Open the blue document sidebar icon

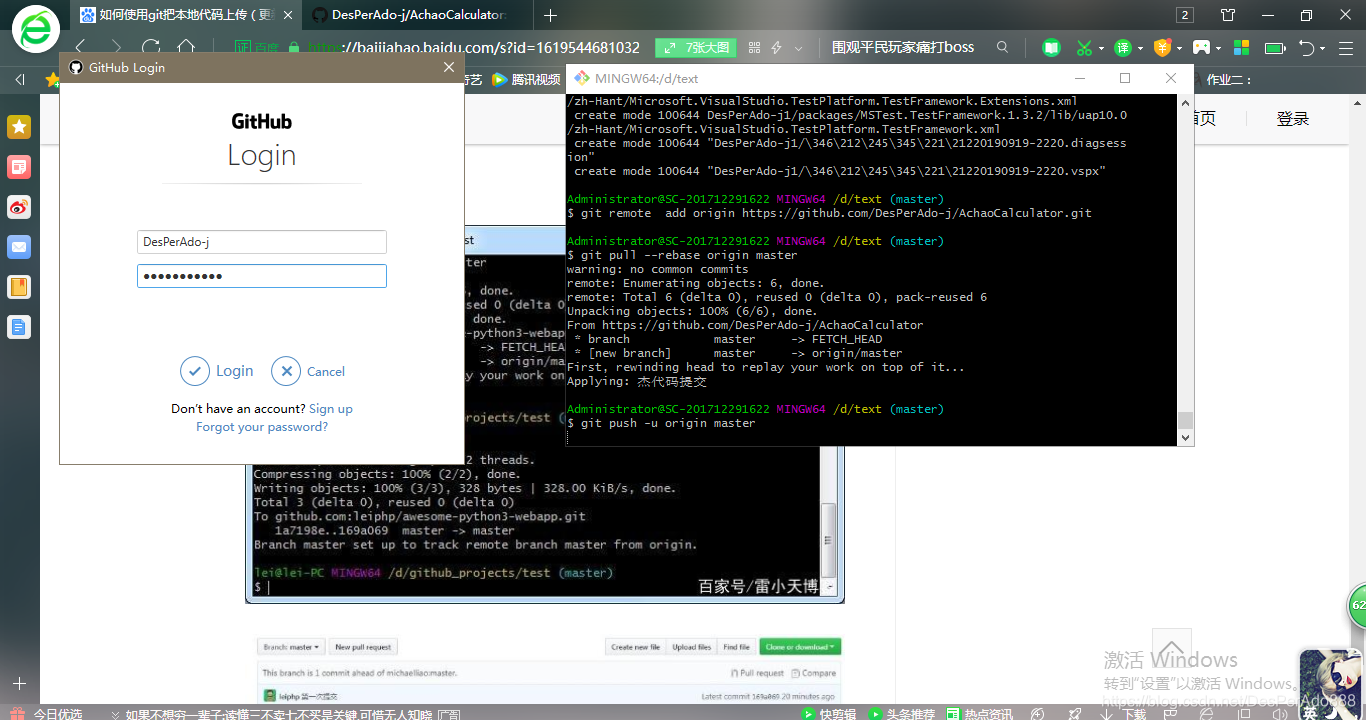point(19,327)
